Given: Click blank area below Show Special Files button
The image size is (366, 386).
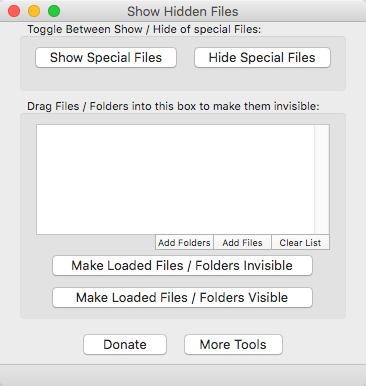Looking at the screenshot, I should (x=106, y=79).
